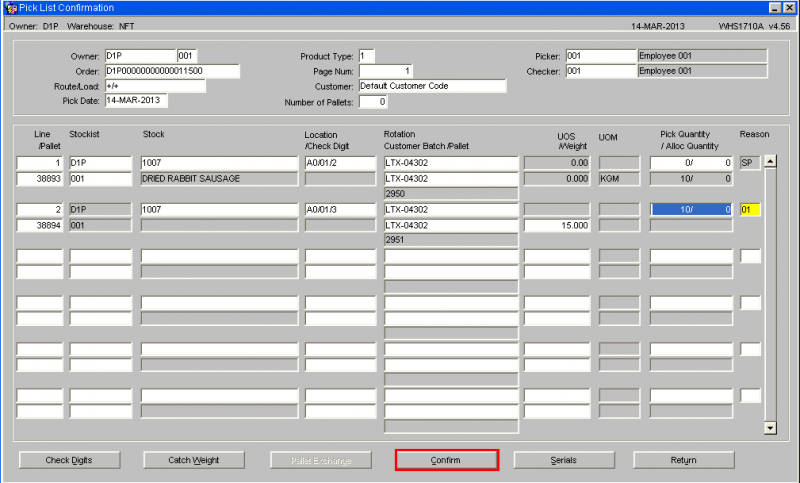The width and height of the screenshot is (800, 483).
Task: Click the scrollbar down arrow
Action: click(x=770, y=428)
